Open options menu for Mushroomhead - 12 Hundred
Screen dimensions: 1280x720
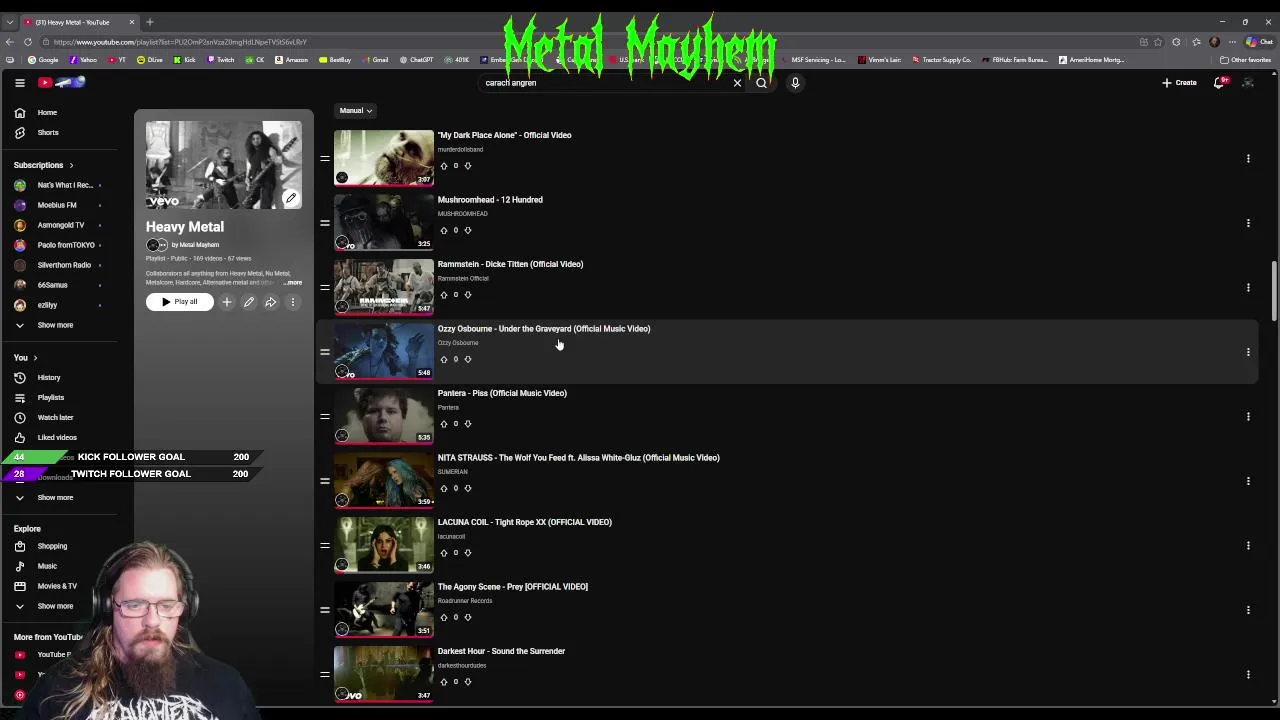point(1248,223)
